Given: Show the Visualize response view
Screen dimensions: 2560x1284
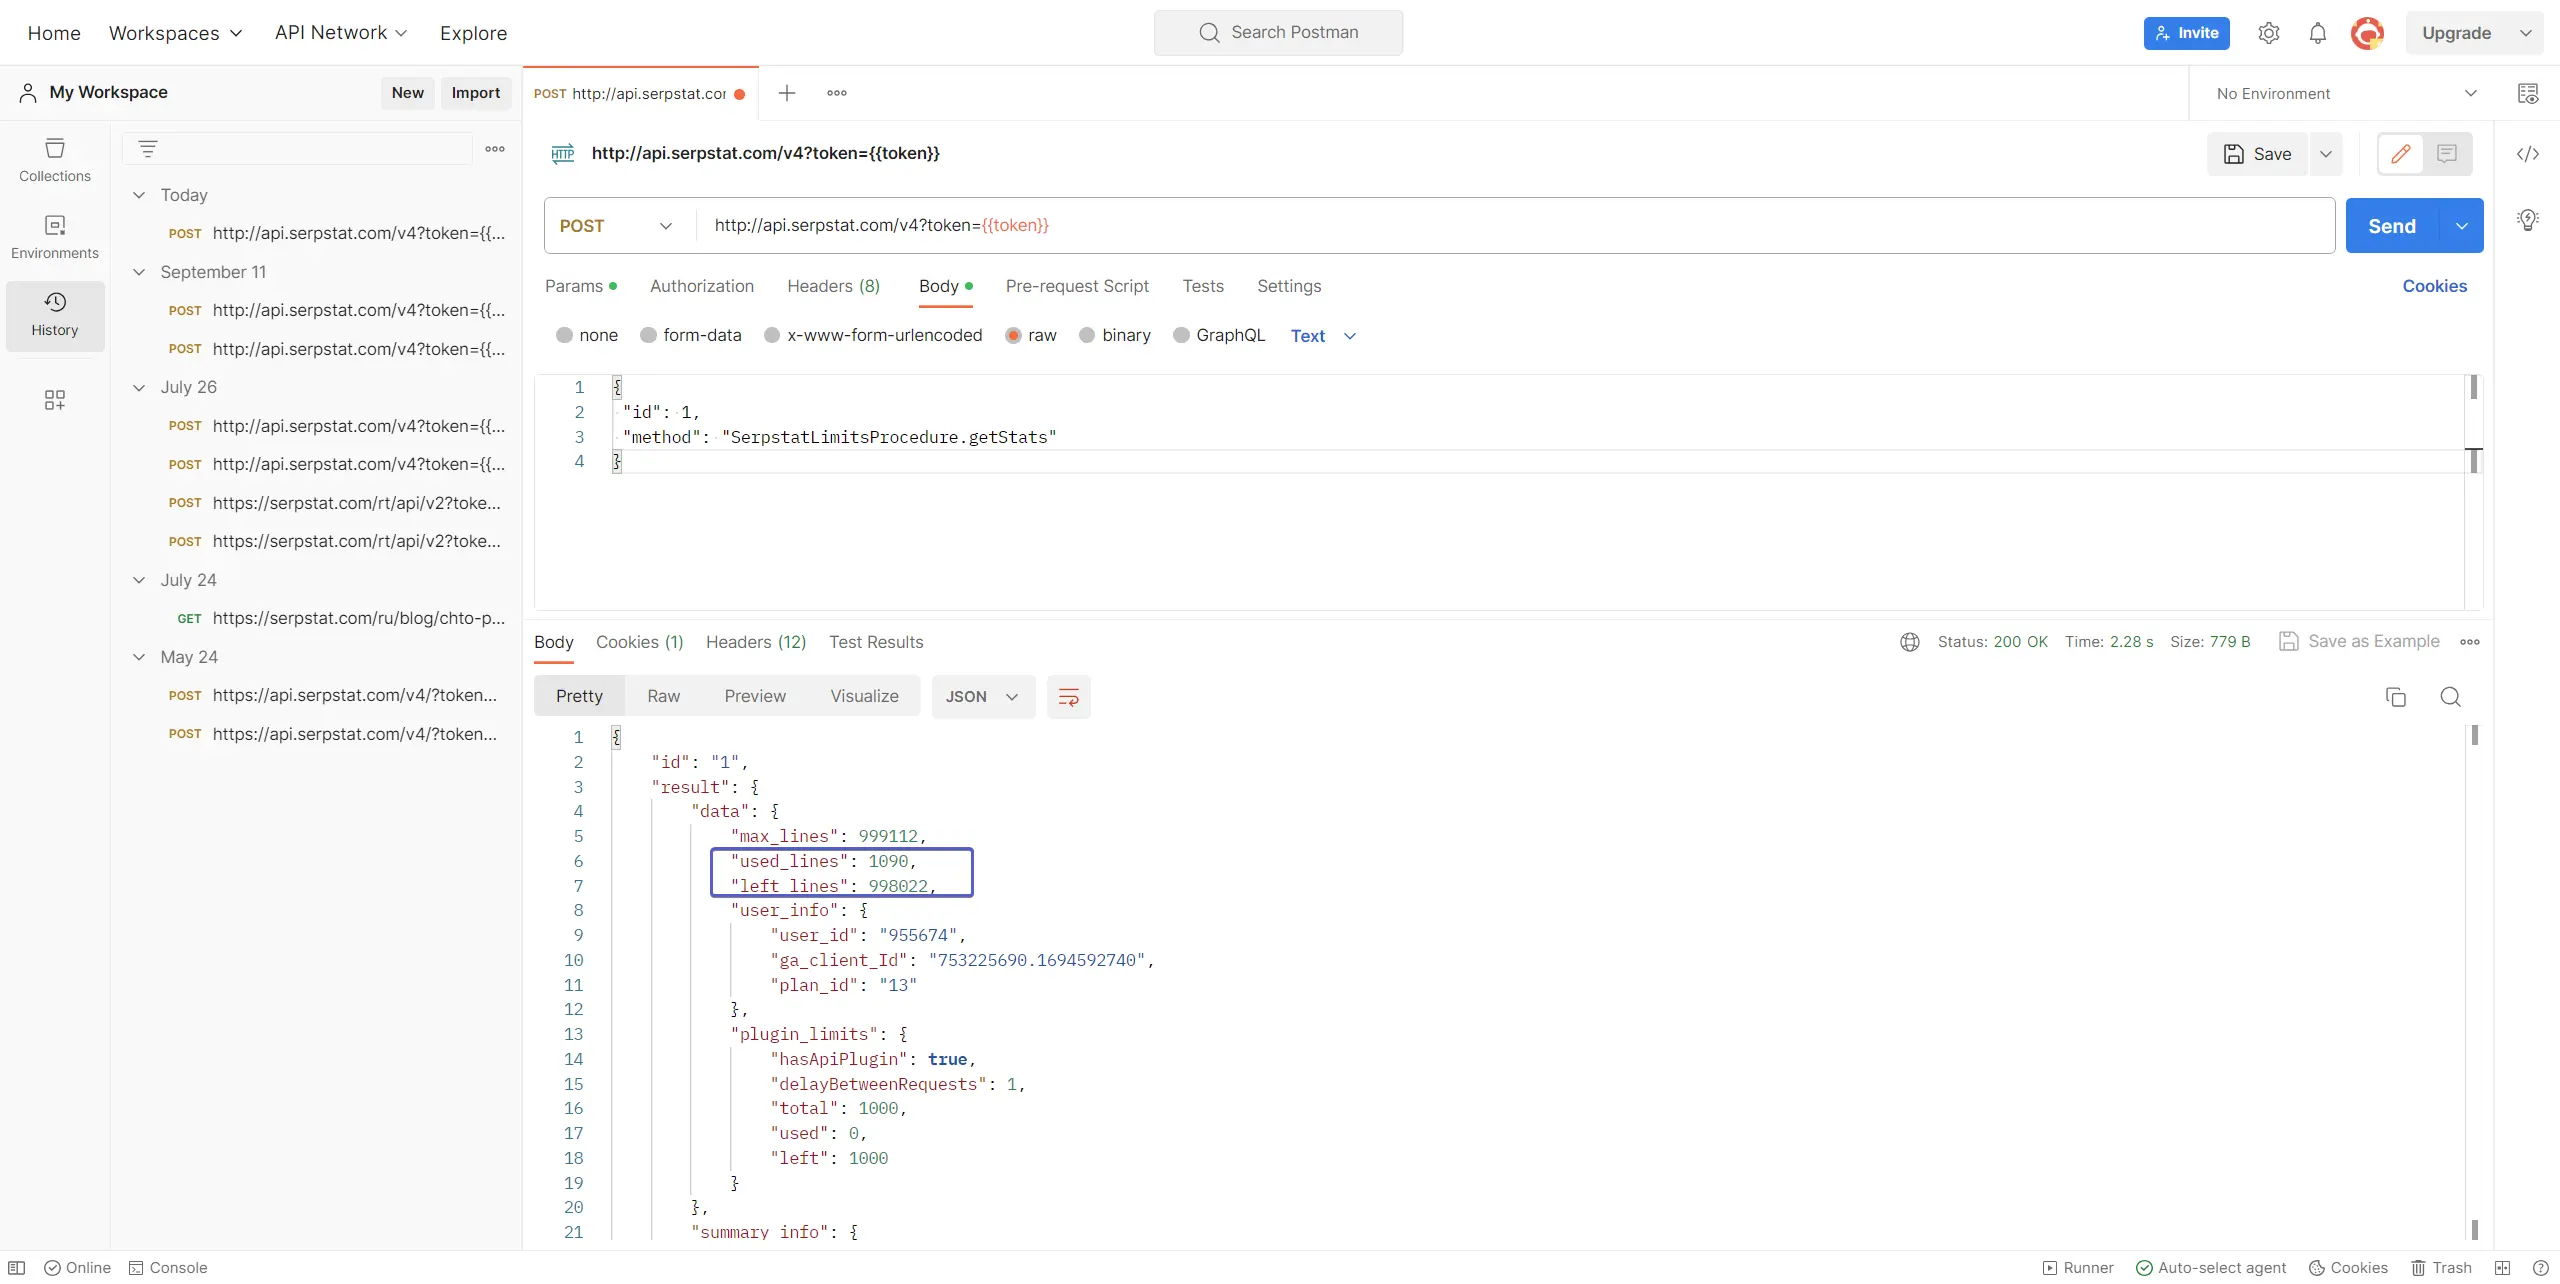Looking at the screenshot, I should 864,696.
